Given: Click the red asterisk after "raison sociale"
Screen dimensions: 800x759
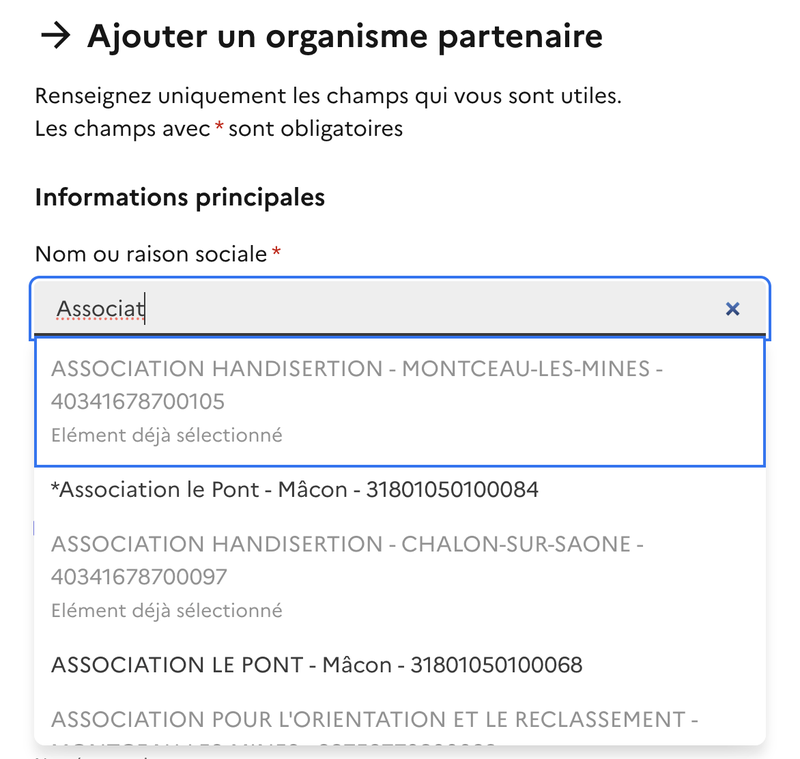Looking at the screenshot, I should [276, 254].
